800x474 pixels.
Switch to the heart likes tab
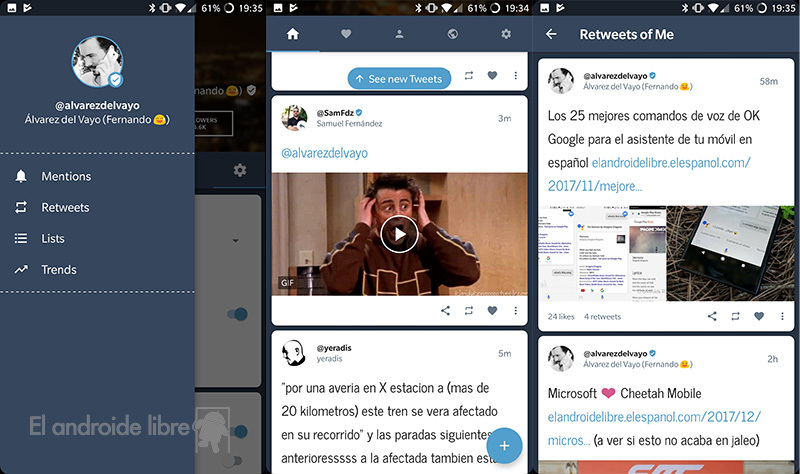[x=346, y=34]
